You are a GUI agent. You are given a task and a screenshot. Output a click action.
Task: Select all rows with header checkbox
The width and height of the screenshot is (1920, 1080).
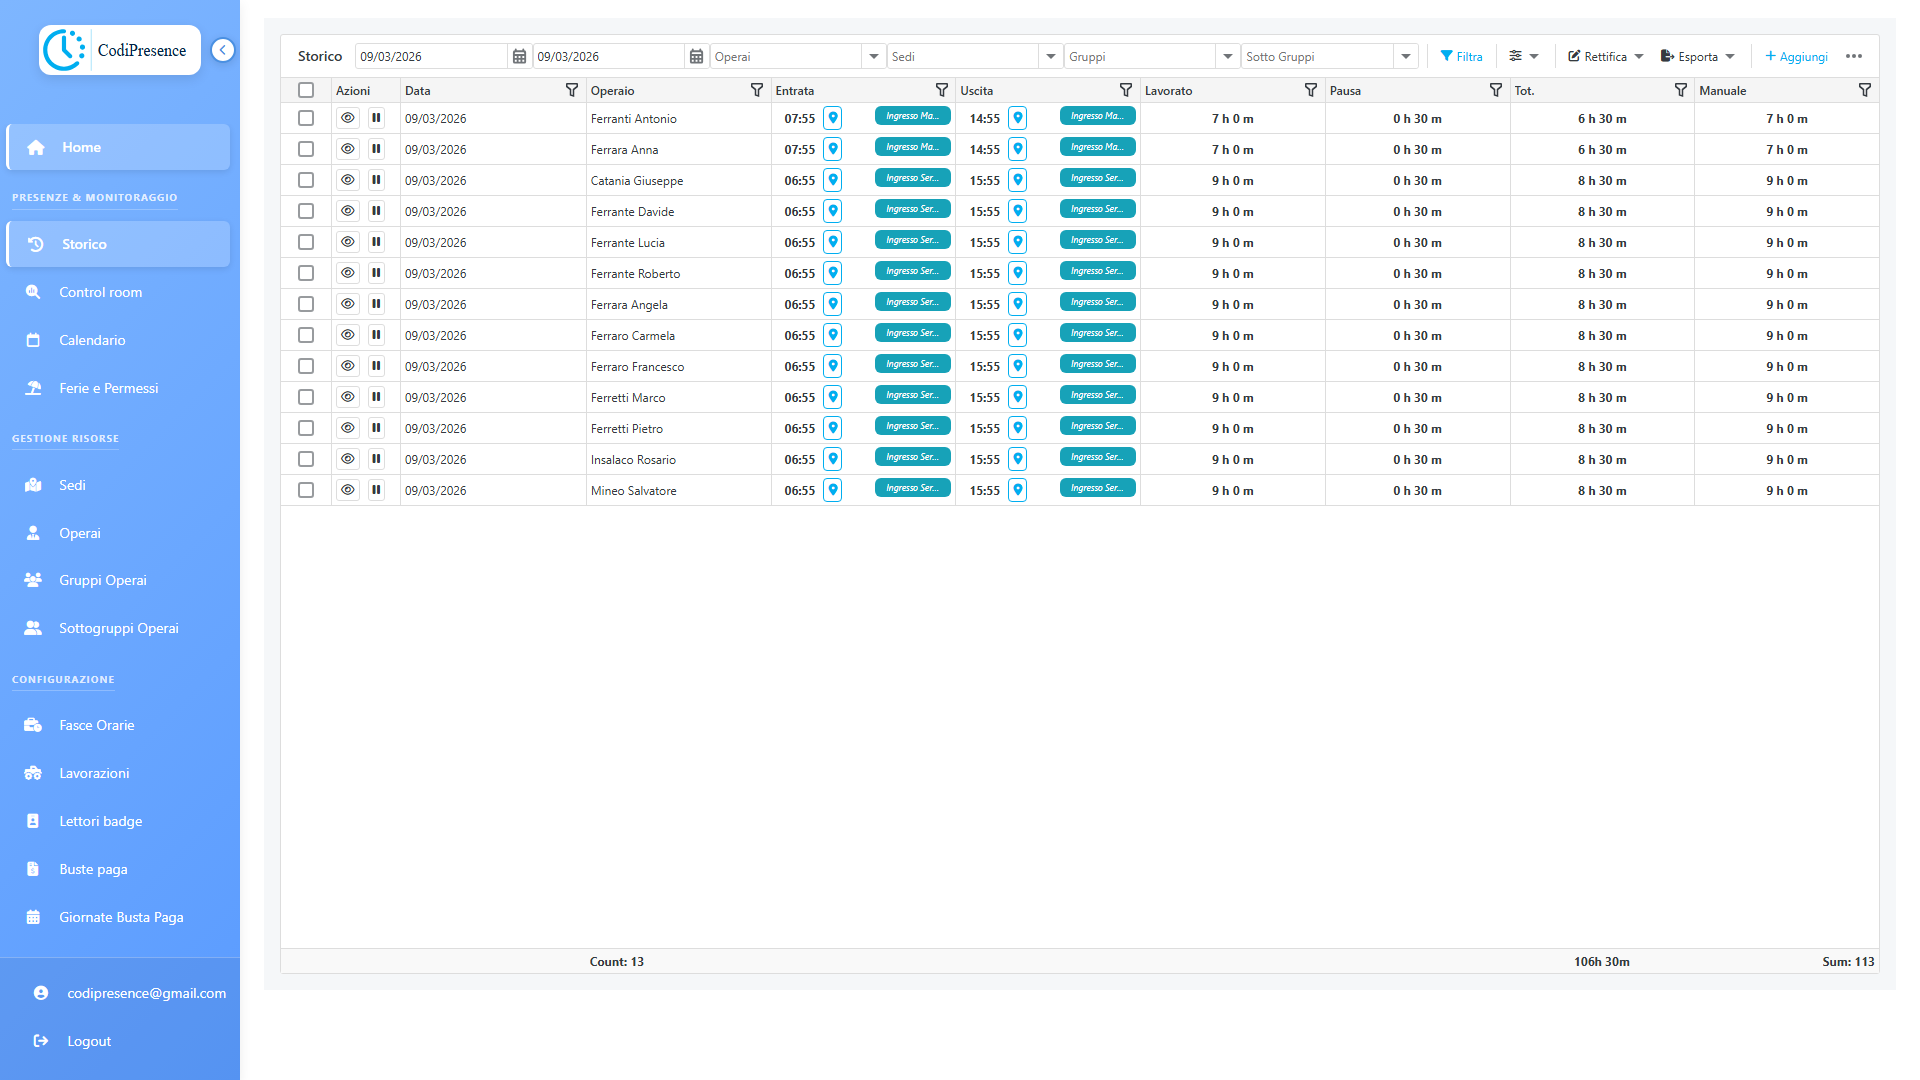306,90
